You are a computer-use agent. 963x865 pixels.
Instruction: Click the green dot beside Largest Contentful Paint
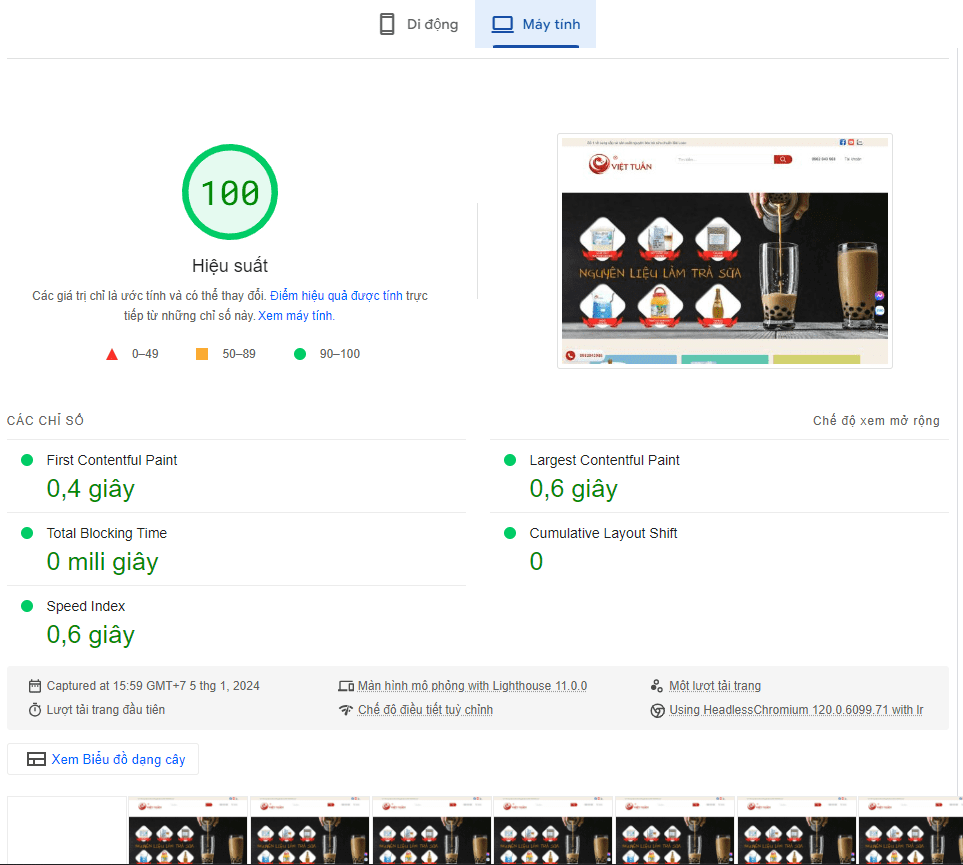coord(510,460)
